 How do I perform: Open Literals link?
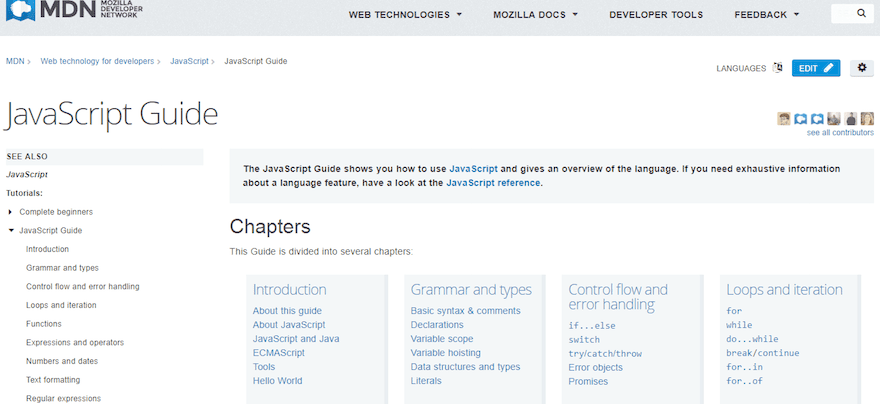click(425, 381)
